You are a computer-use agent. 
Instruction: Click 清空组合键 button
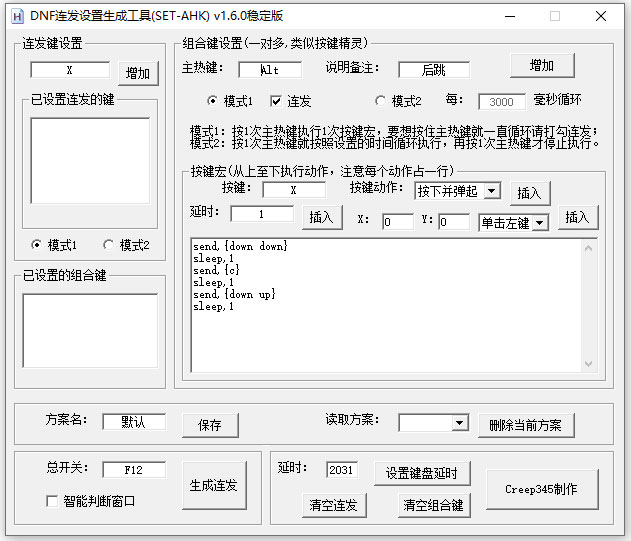[434, 505]
